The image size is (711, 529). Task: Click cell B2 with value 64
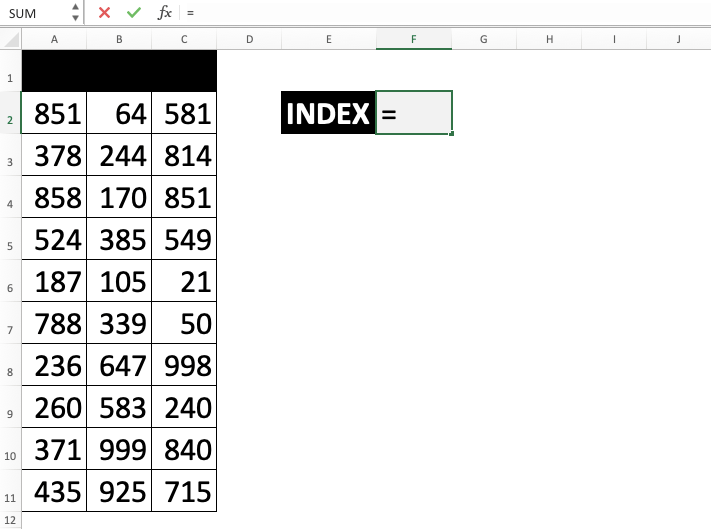119,113
